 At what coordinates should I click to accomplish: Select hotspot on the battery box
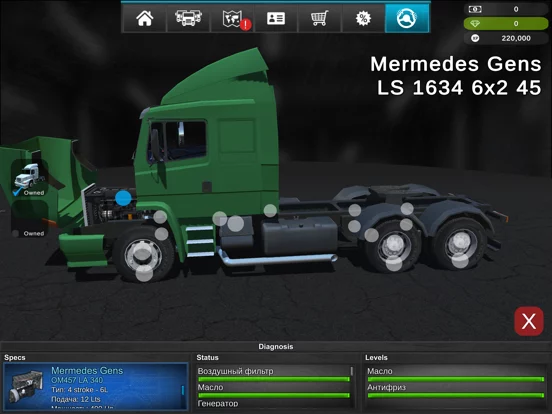236,224
